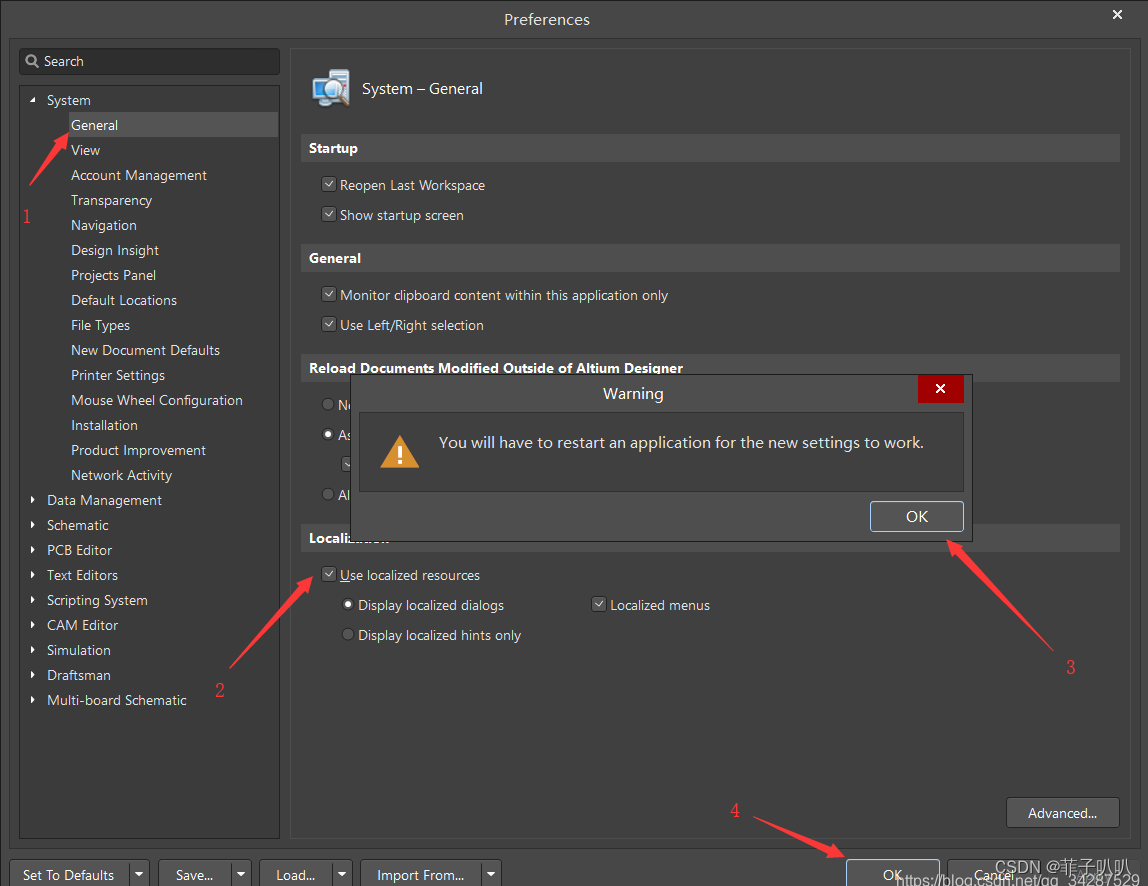This screenshot has width=1148, height=886.
Task: Click the Advanced... button
Action: 1062,813
